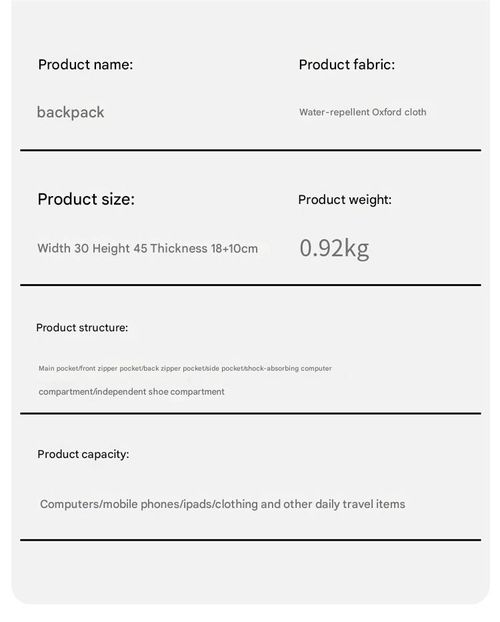
Task: Select 'compartment/independent shoe compartment' text
Action: pos(131,392)
